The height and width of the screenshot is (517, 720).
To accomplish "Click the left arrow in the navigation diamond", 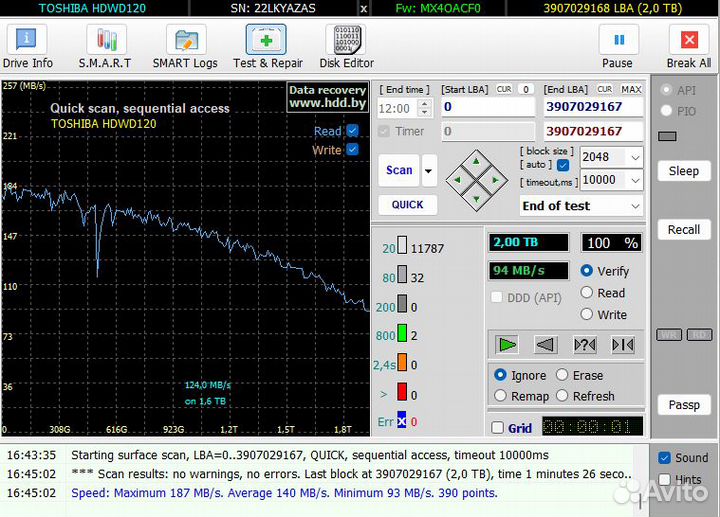I will click(457, 180).
